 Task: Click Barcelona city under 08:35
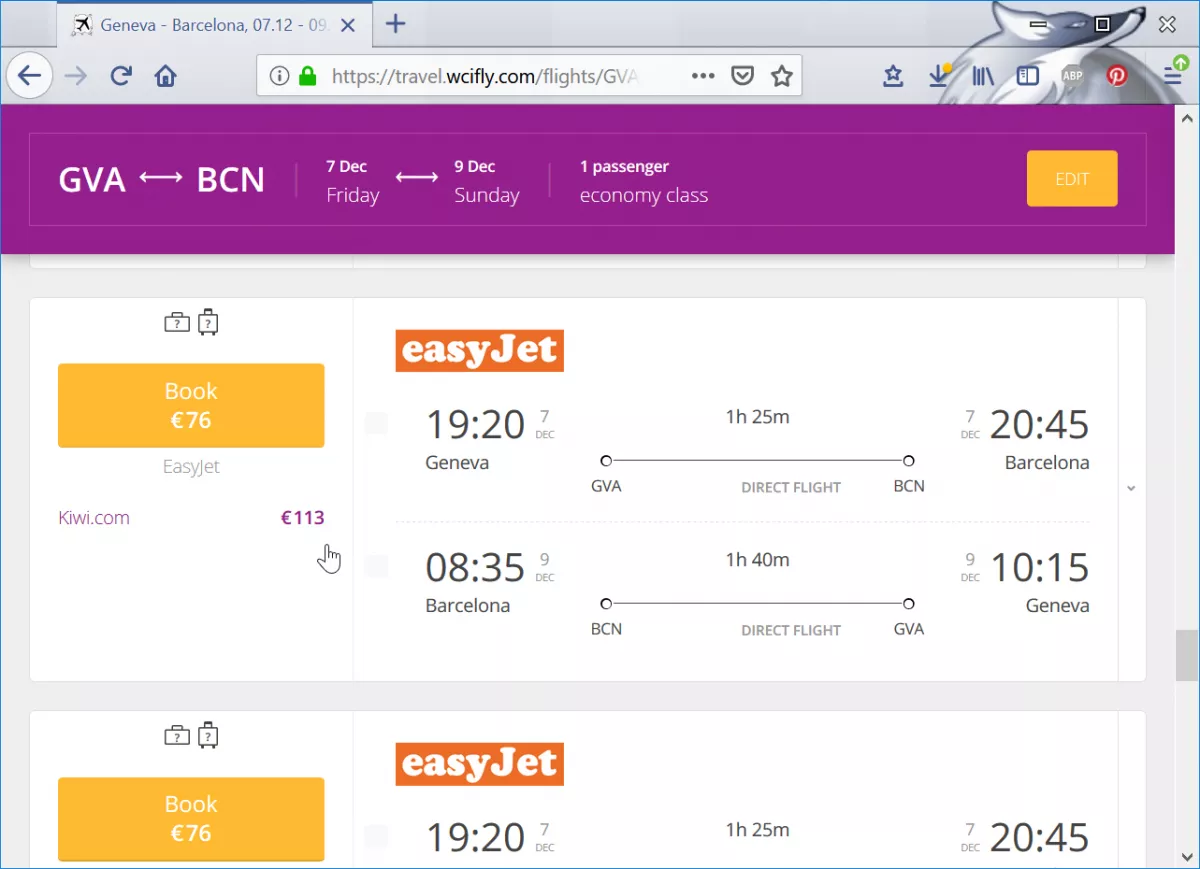(x=468, y=605)
